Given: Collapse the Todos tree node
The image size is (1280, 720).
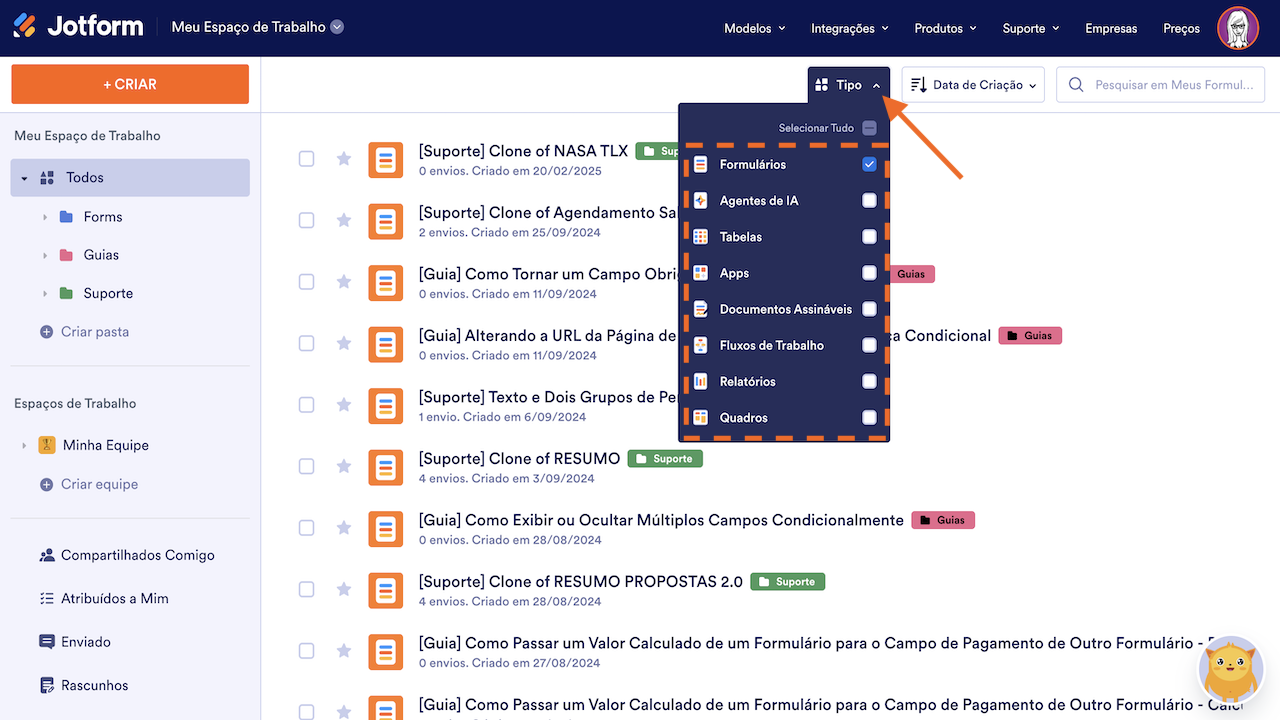Looking at the screenshot, I should pos(24,178).
